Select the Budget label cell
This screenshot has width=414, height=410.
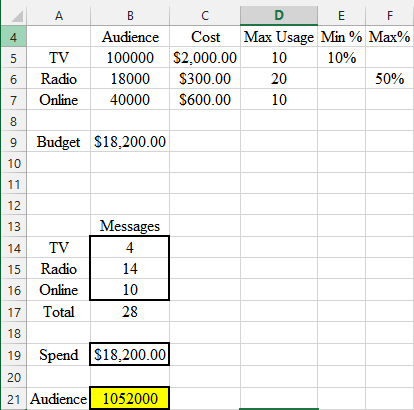point(59,142)
